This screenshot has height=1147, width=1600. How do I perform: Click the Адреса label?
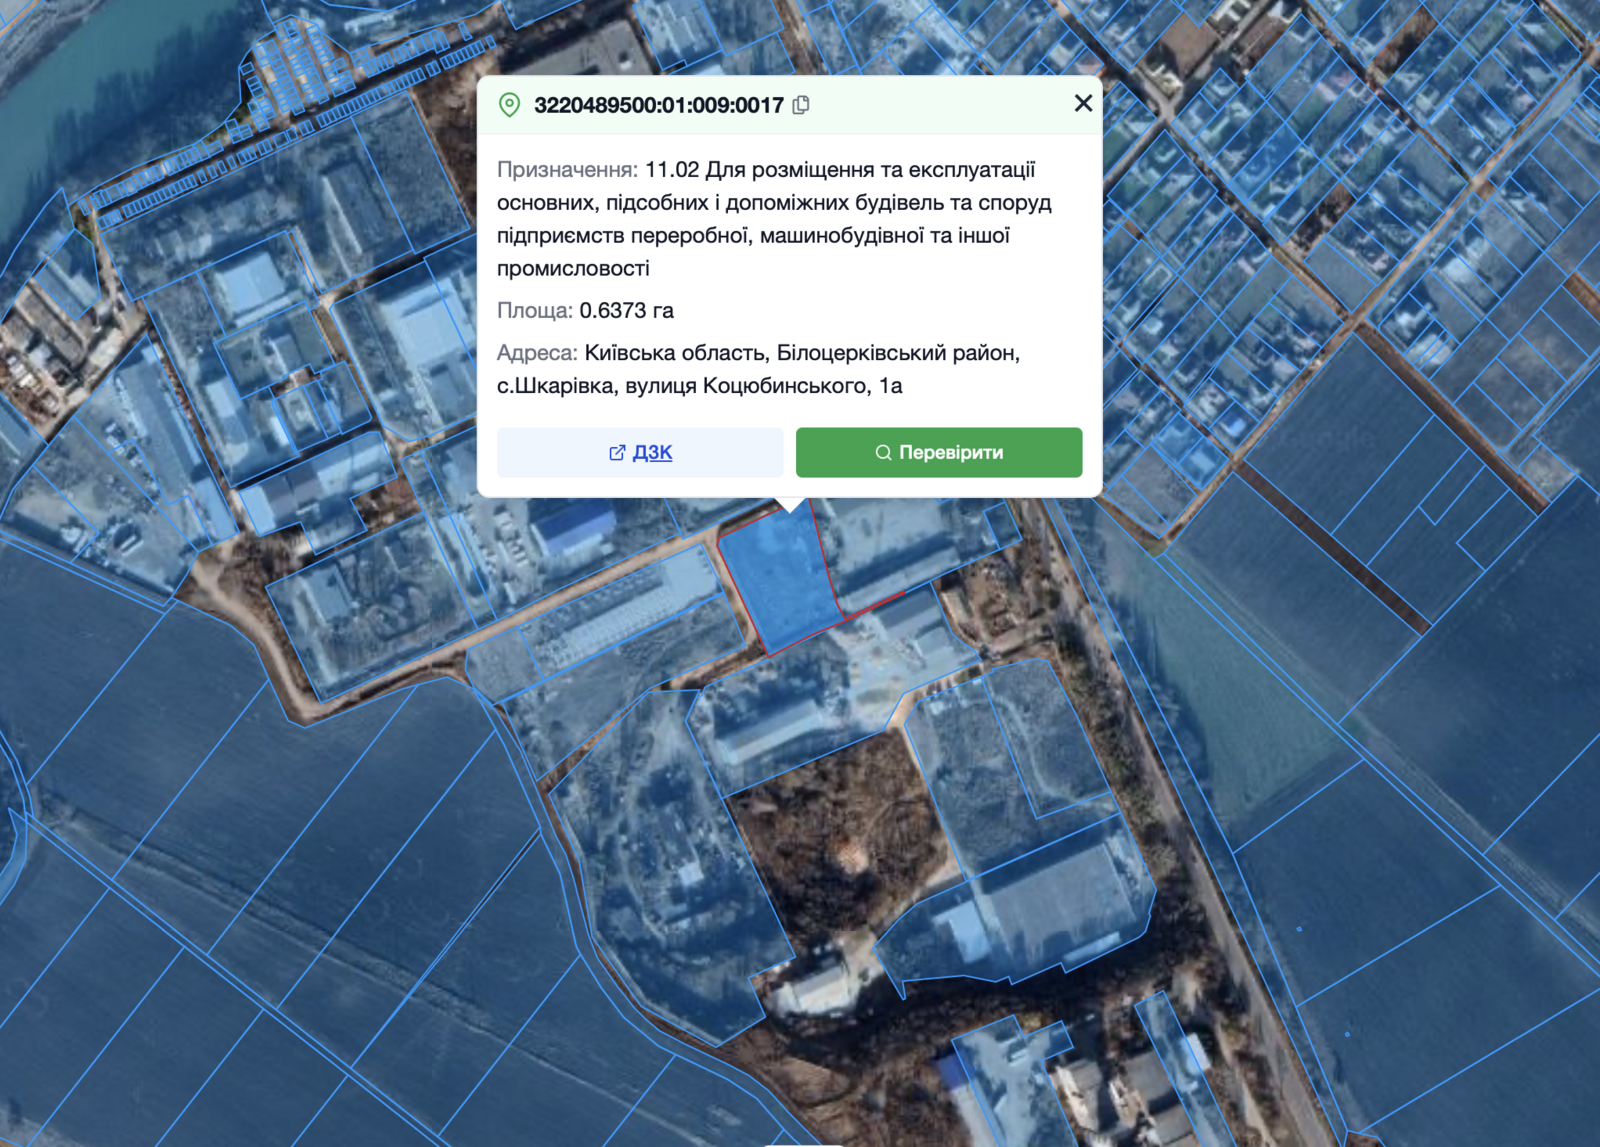pyautogui.click(x=537, y=353)
